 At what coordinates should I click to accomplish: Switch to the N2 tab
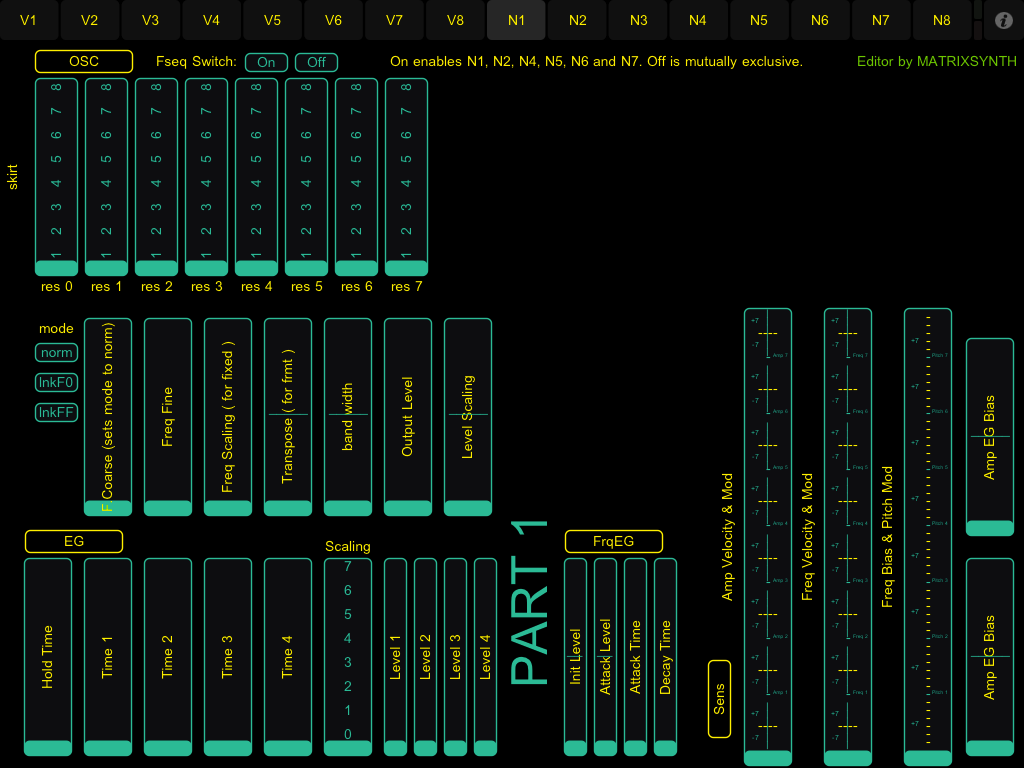pos(577,20)
